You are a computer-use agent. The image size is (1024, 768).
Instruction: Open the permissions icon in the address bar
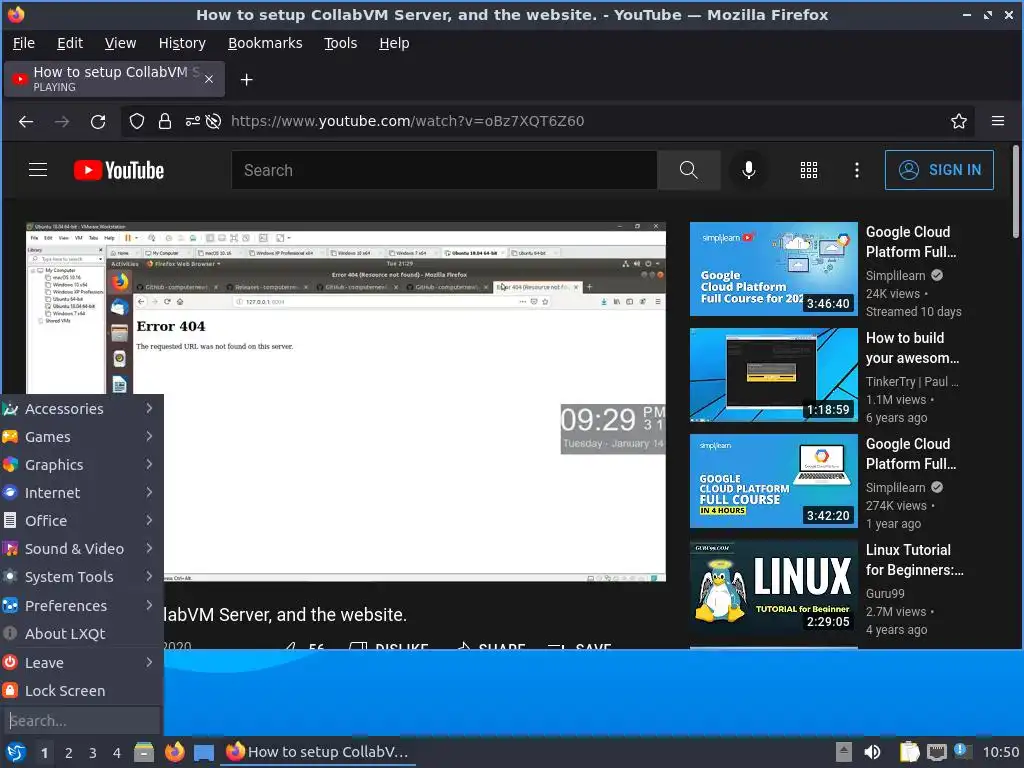point(193,121)
